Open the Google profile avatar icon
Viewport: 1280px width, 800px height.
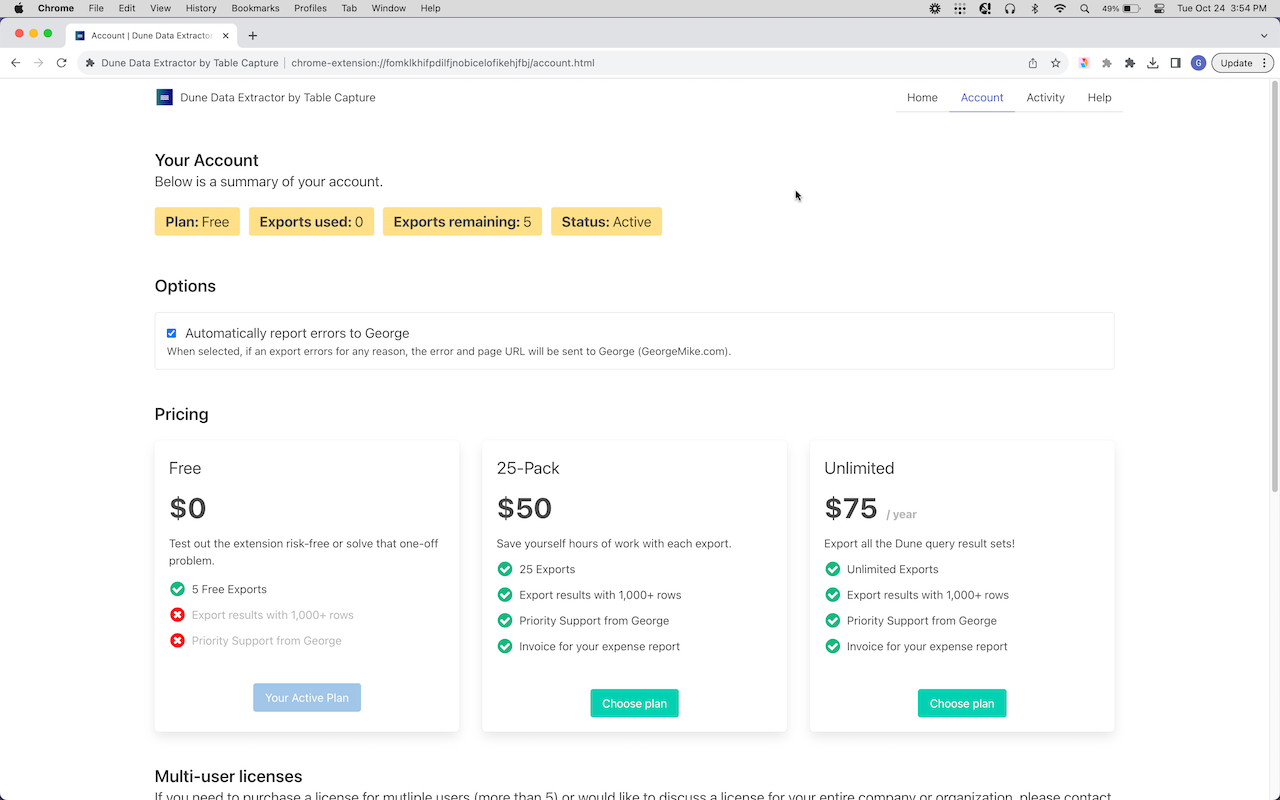pos(1198,63)
